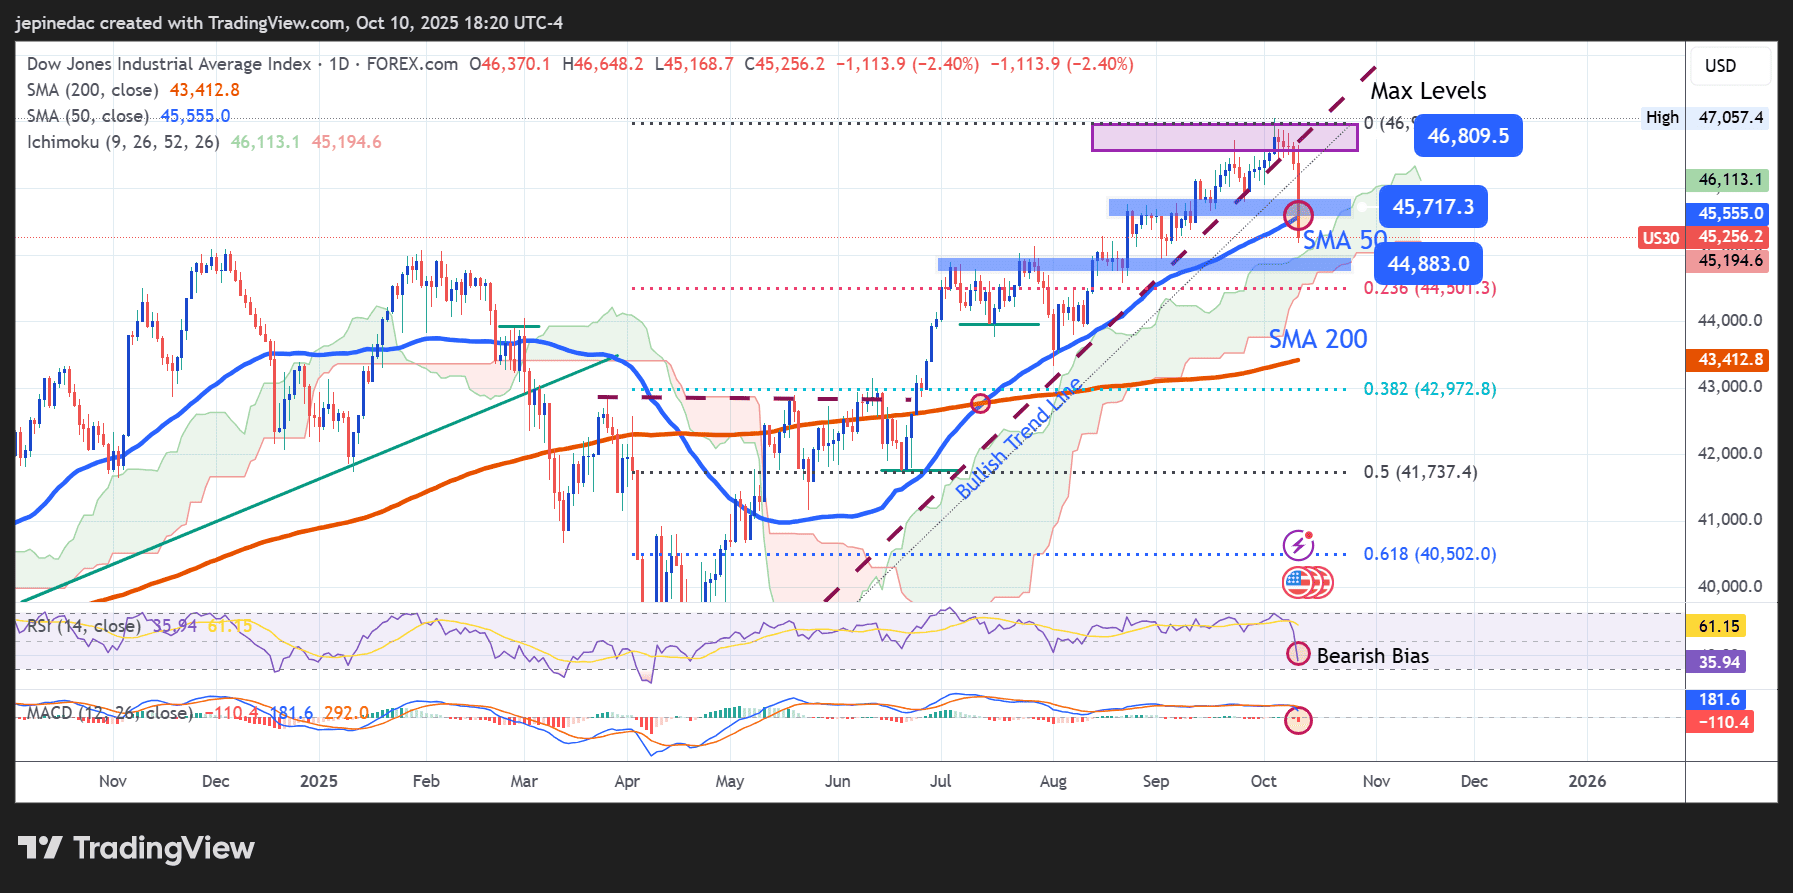1793x893 pixels.
Task: Click the 1D timeframe label in the title
Action: click(339, 64)
